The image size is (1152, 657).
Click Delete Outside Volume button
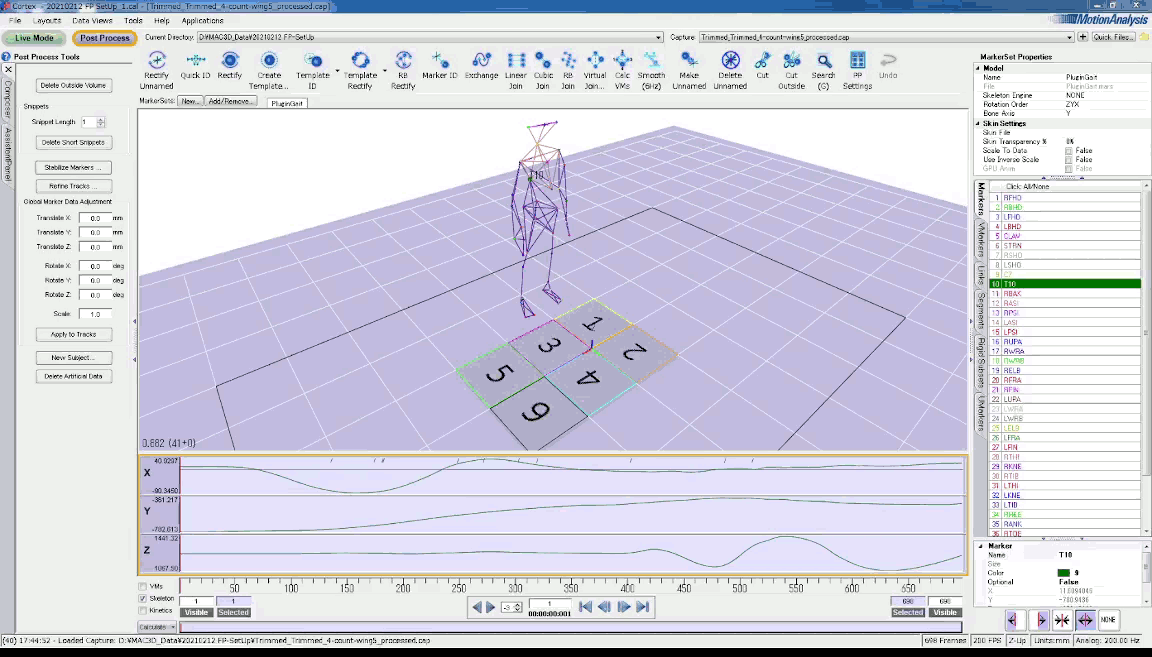73,85
